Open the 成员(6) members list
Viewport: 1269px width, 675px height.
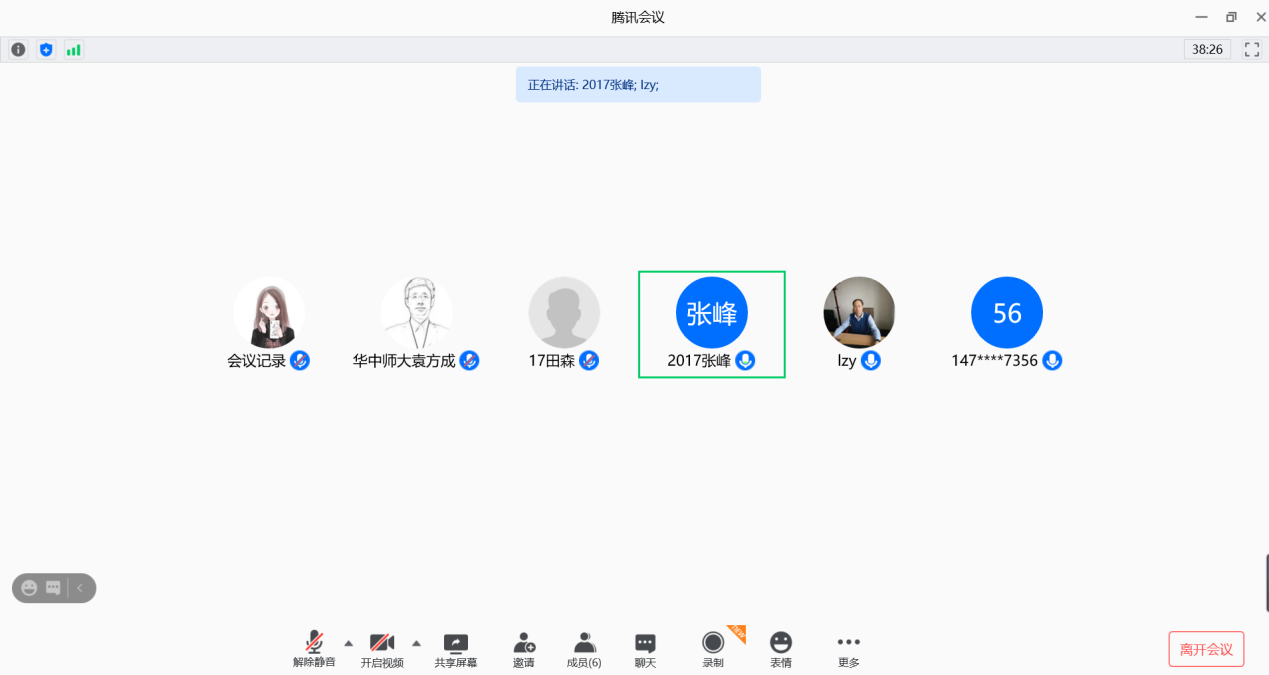point(584,649)
